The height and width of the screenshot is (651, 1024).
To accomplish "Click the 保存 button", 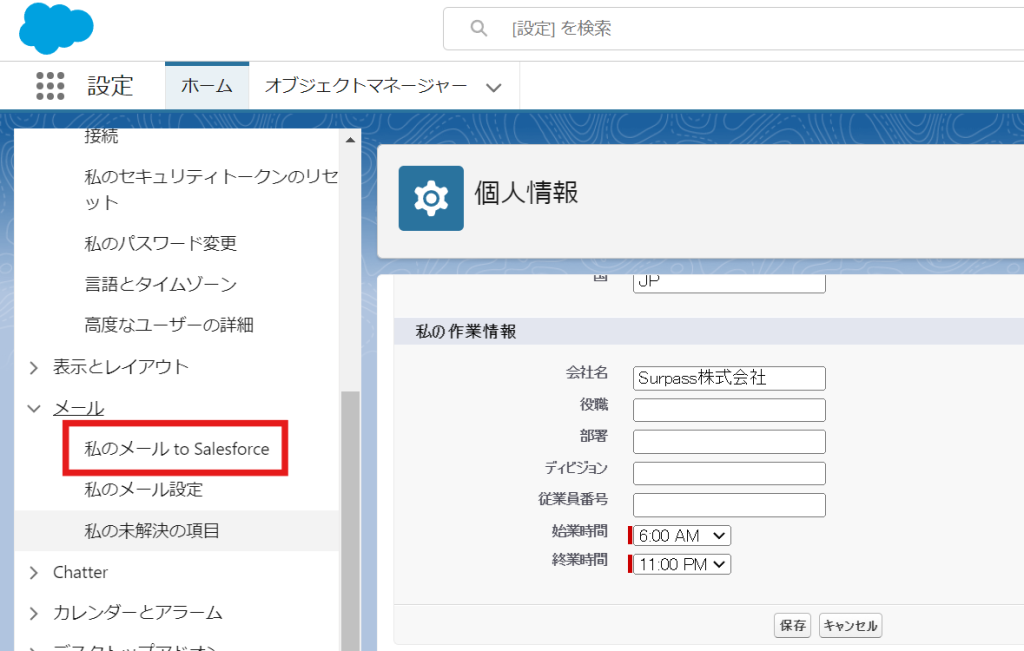I will [792, 626].
